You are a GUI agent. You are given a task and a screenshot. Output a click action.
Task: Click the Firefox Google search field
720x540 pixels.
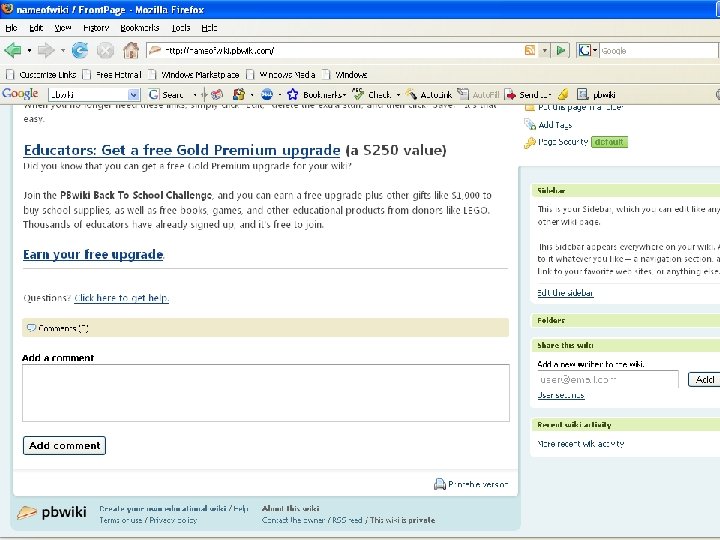[658, 51]
